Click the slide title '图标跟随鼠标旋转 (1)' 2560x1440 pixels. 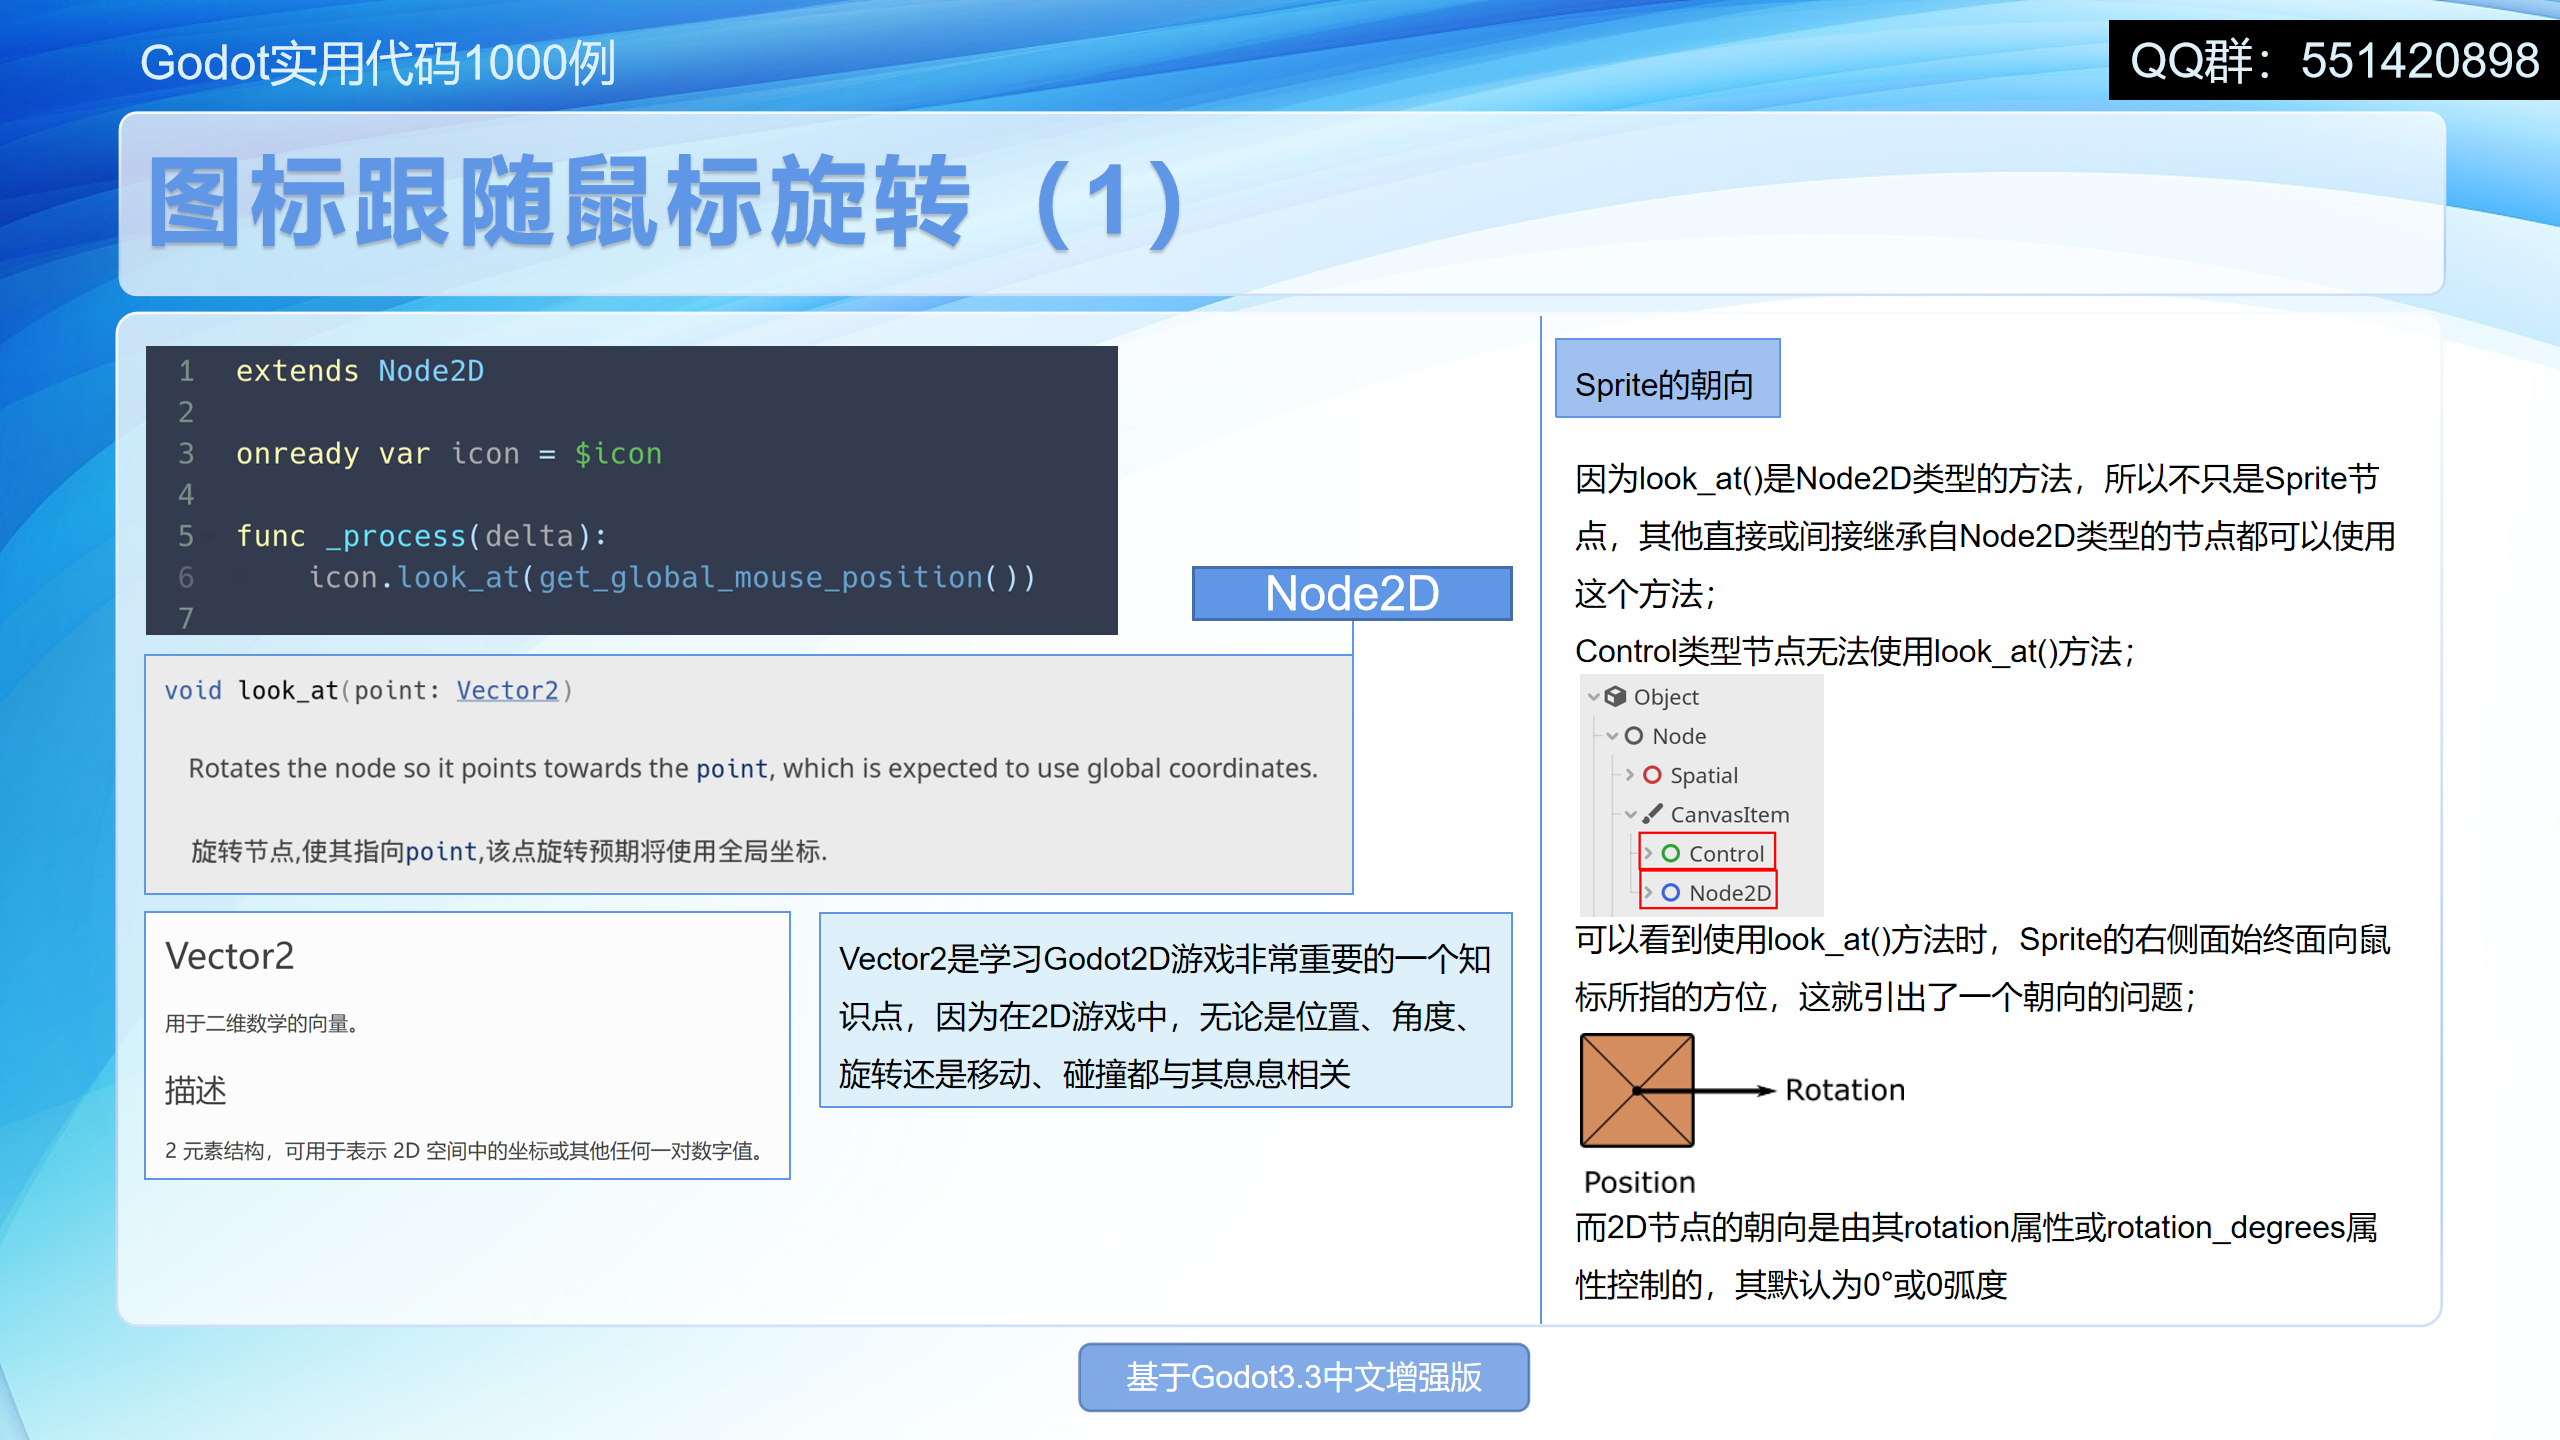coord(668,203)
